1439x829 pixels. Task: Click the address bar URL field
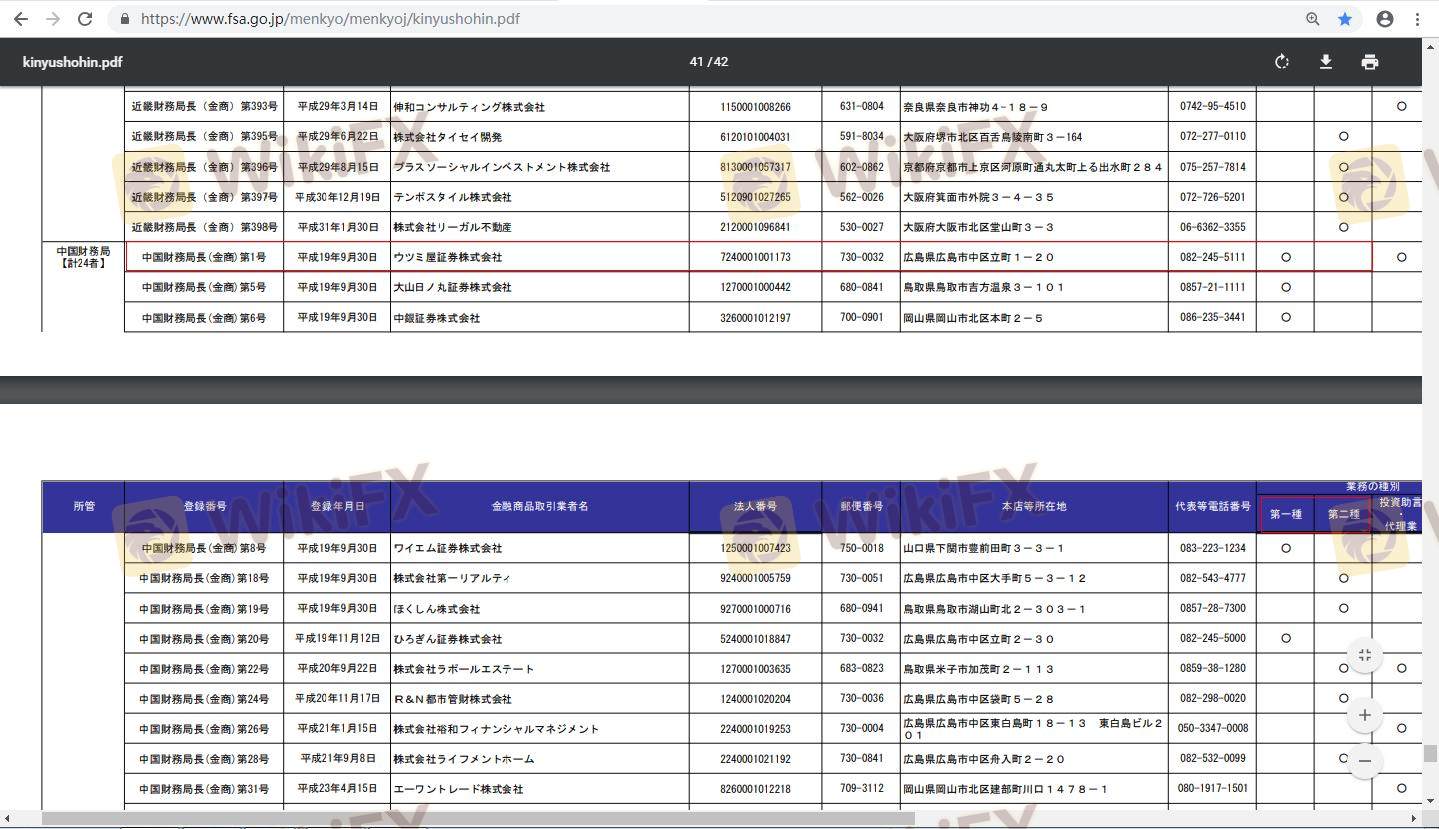click(x=700, y=19)
